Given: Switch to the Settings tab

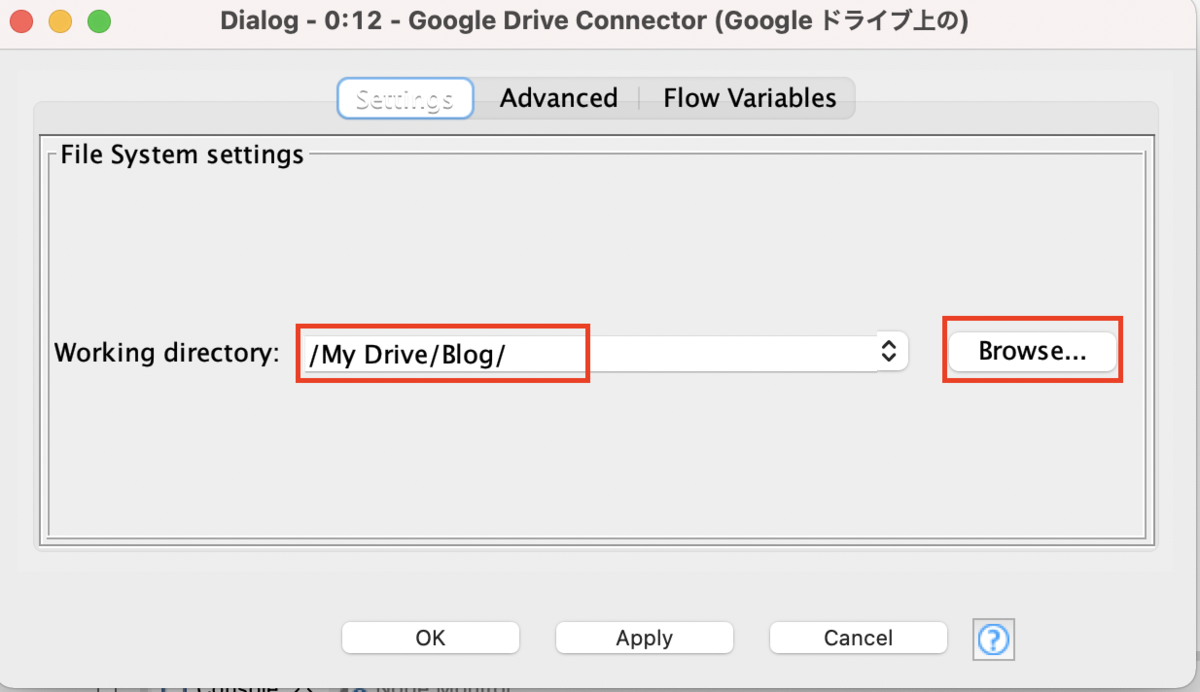Looking at the screenshot, I should coord(405,99).
